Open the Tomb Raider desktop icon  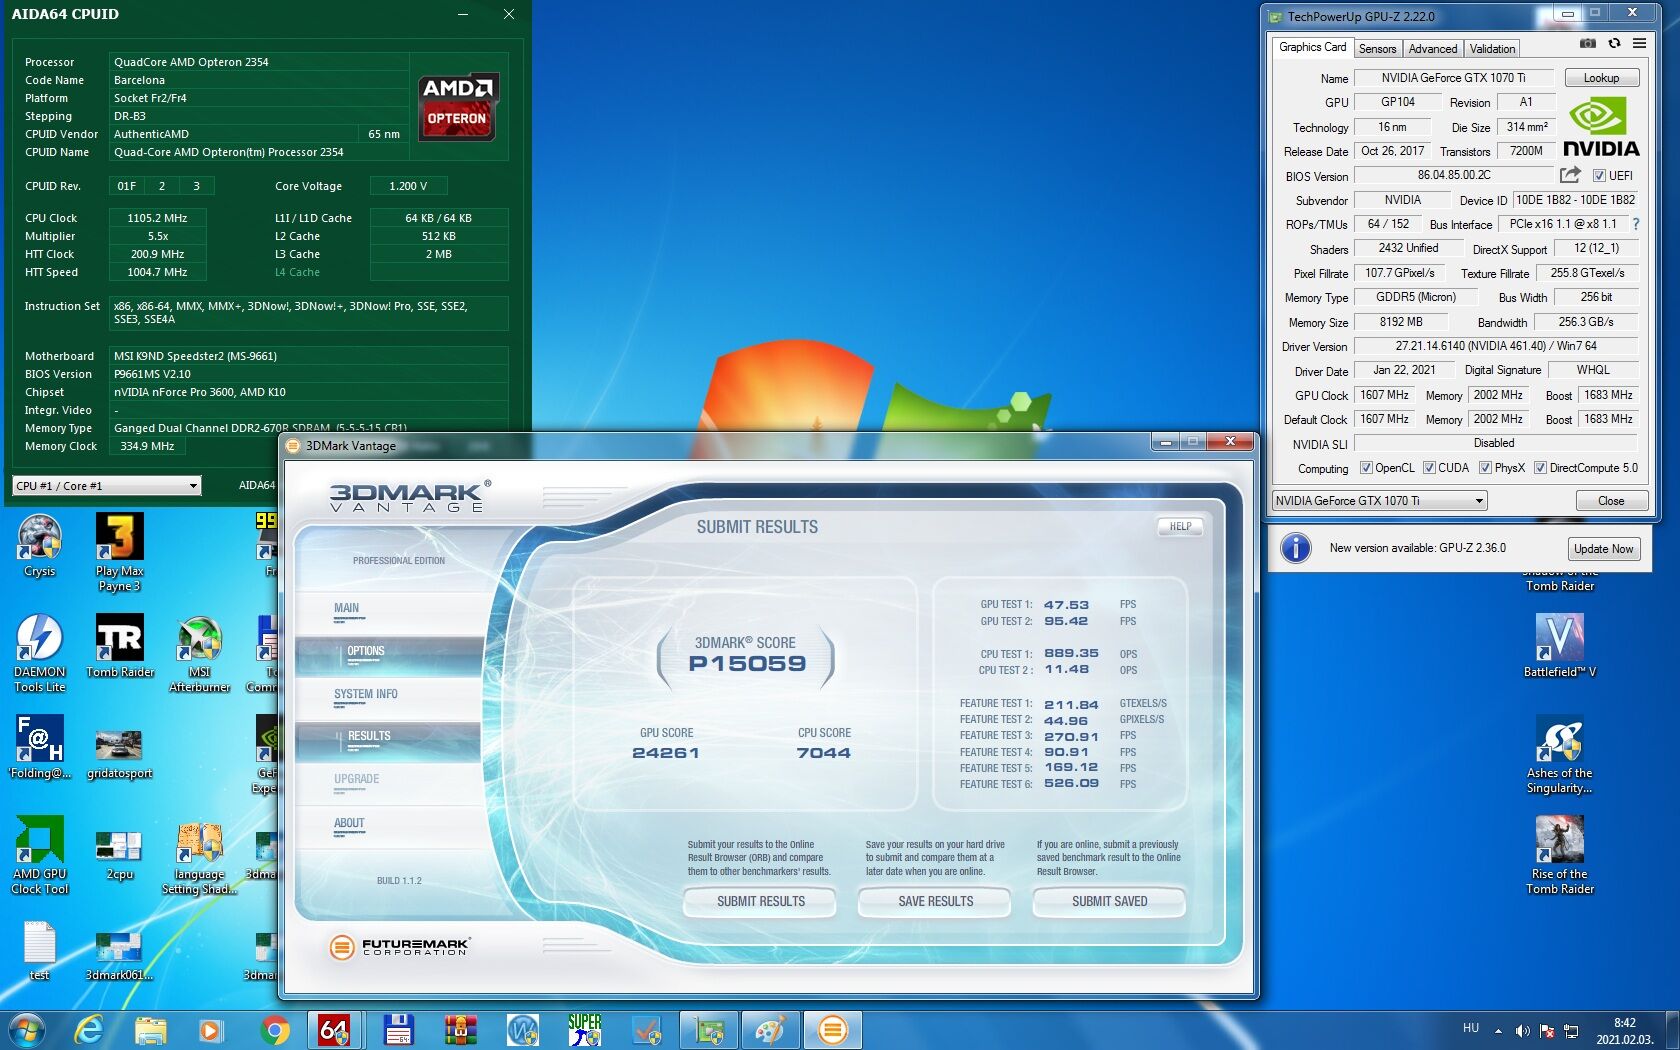click(x=120, y=646)
